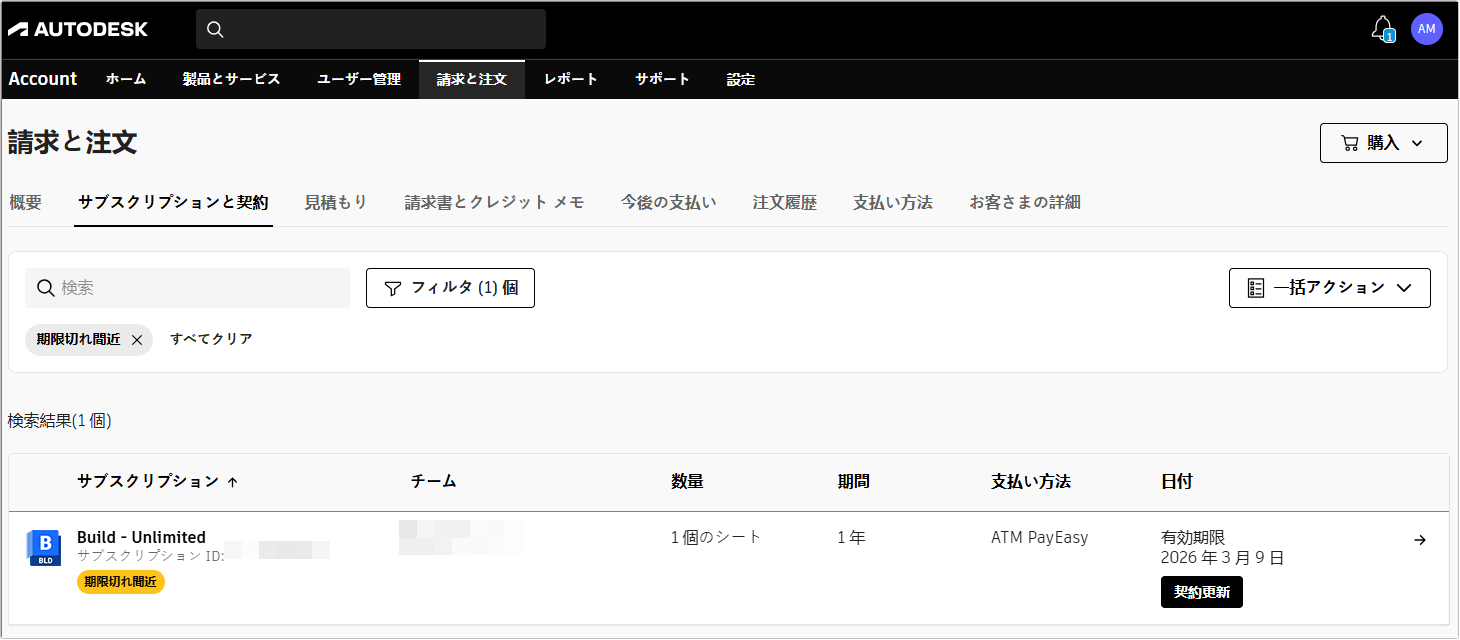
Task: Open 設定 menu
Action: [x=741, y=79]
